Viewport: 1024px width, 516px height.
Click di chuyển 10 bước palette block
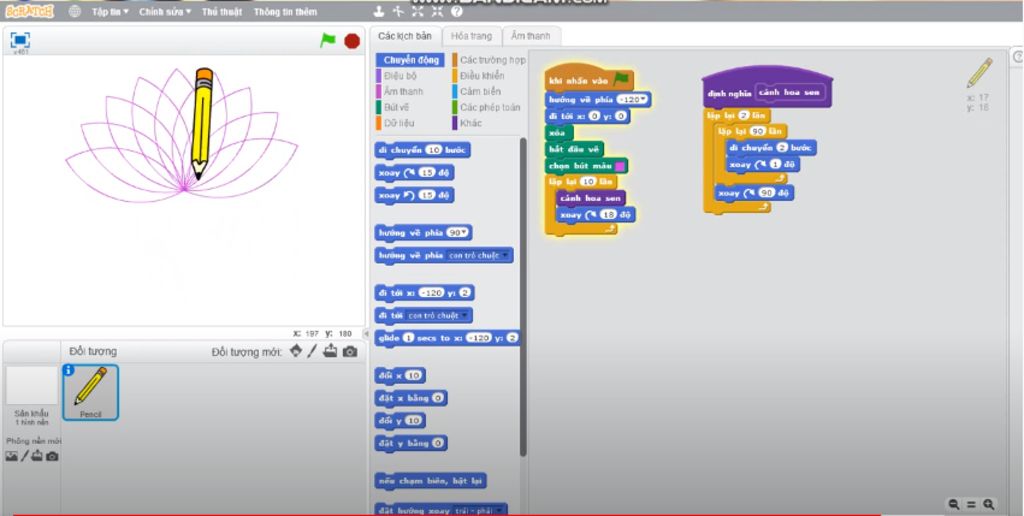coord(422,150)
